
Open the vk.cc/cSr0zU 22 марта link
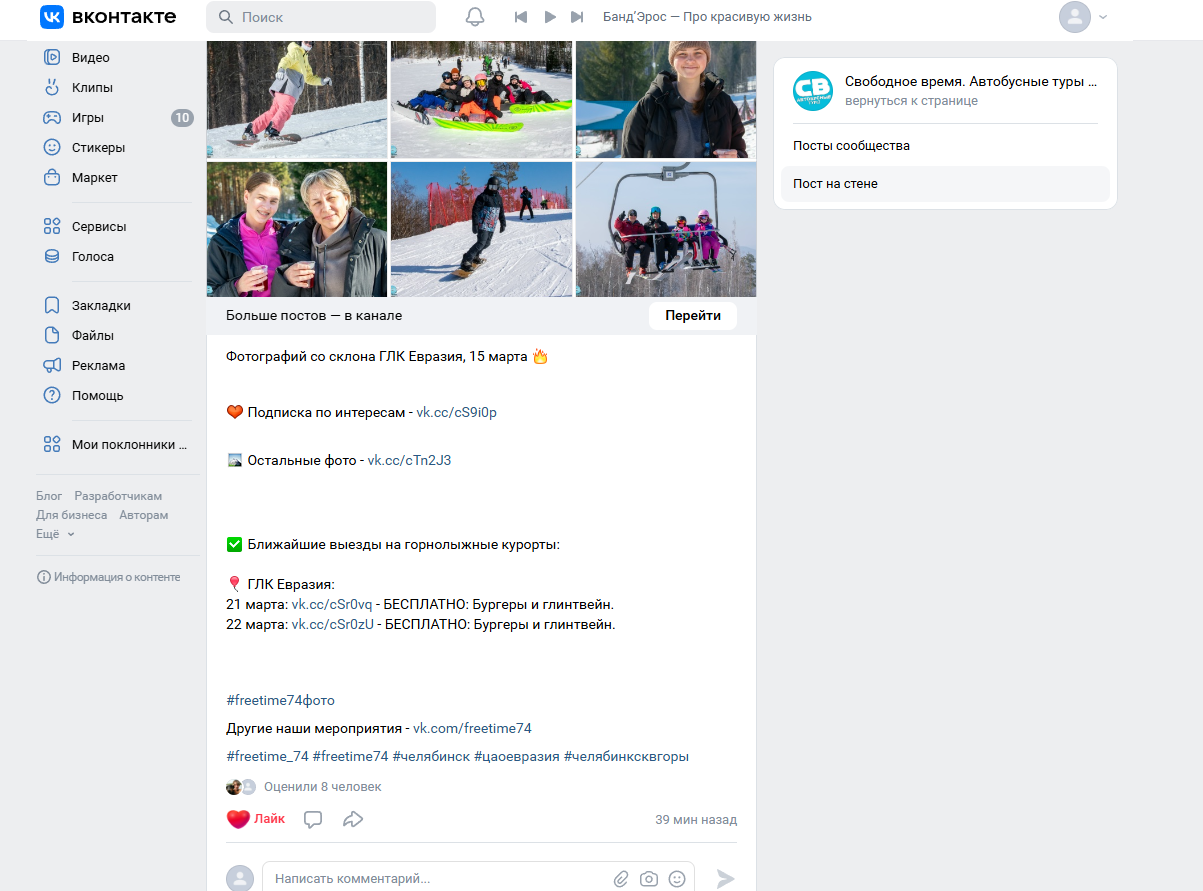[333, 624]
